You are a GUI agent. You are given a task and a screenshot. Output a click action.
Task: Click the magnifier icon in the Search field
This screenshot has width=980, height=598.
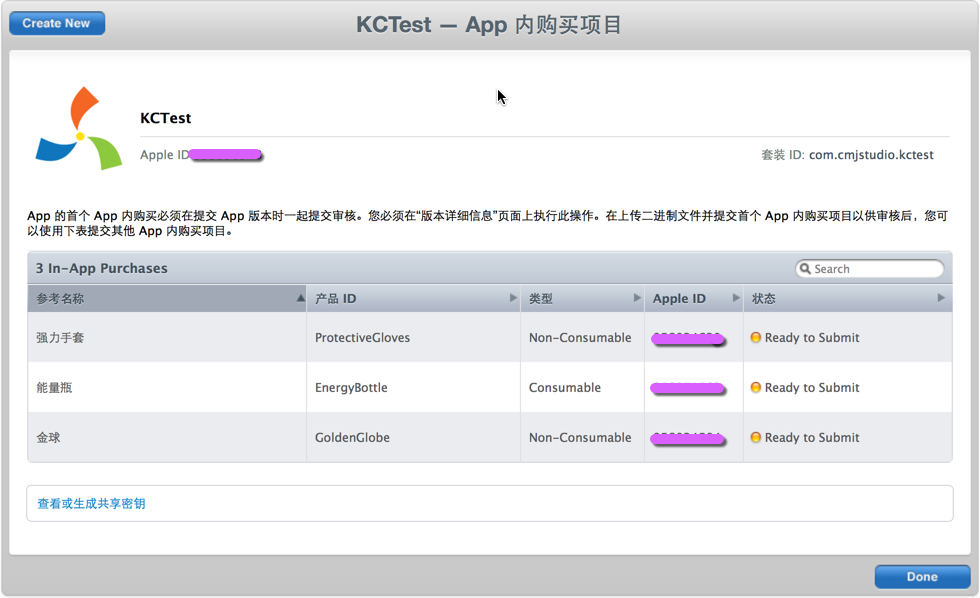click(x=806, y=268)
